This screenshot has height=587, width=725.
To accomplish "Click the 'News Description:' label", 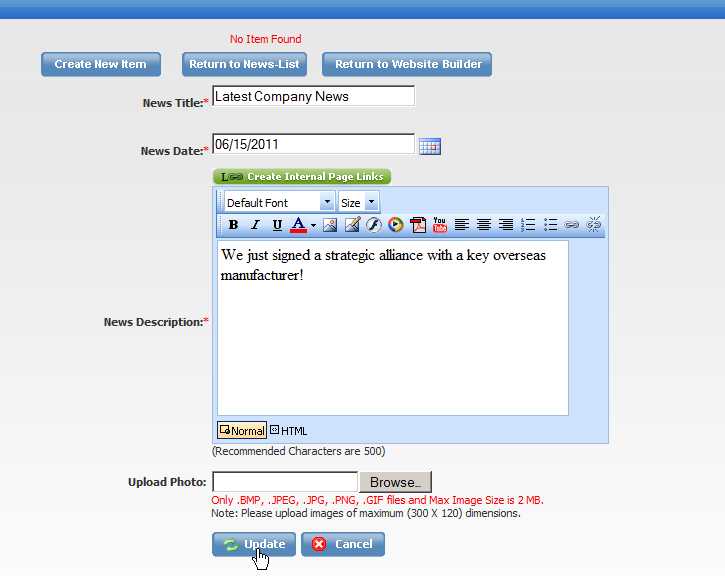I will [x=156, y=322].
